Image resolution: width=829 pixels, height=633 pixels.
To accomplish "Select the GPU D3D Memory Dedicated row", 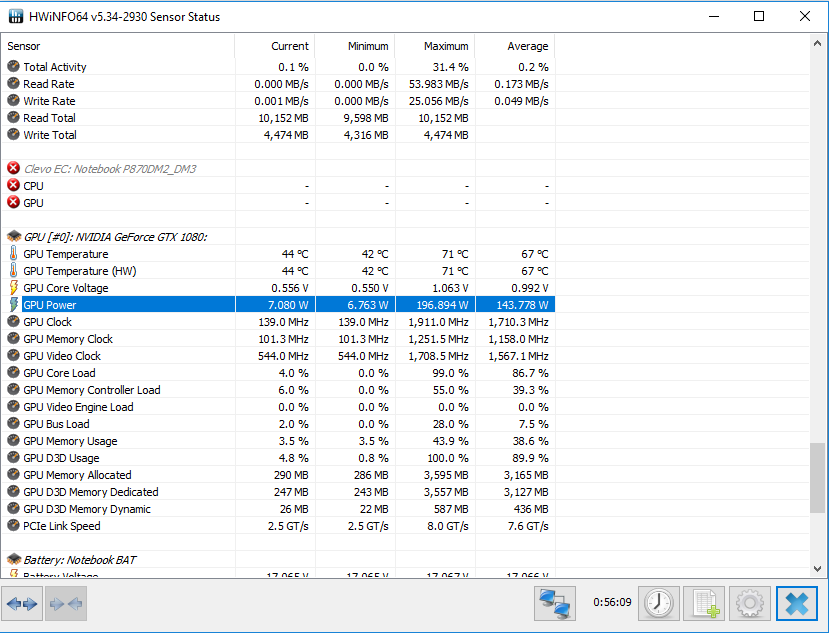I will [x=278, y=492].
